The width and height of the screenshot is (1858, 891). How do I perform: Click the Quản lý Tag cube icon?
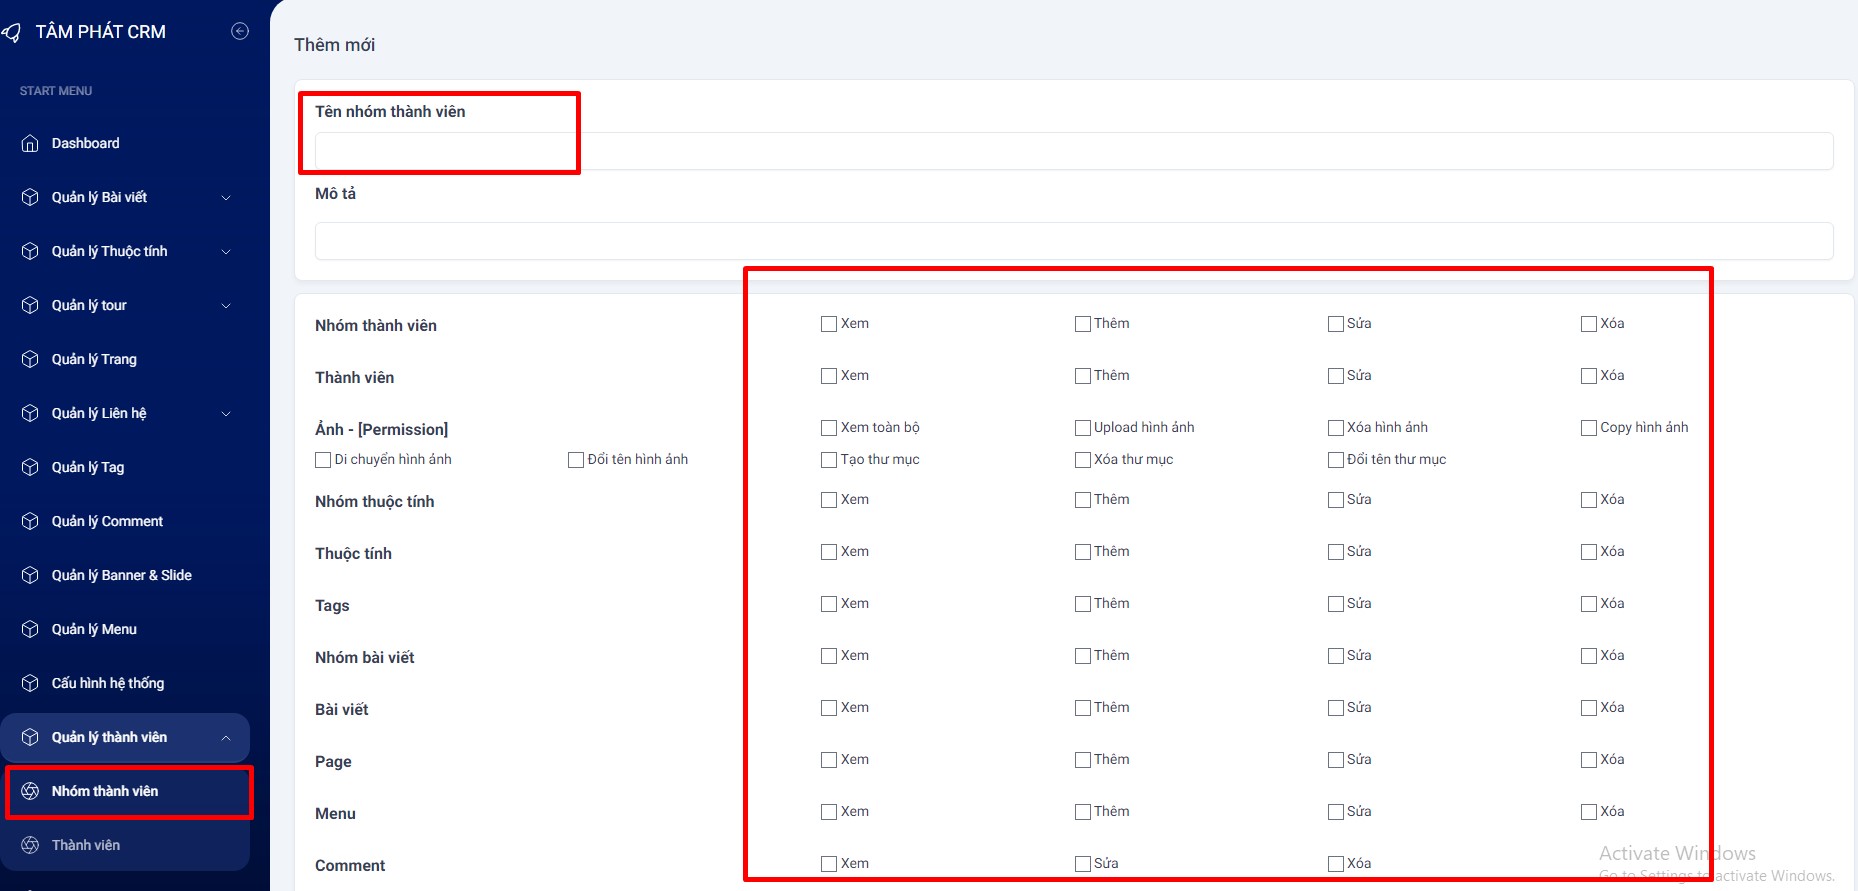pos(30,467)
